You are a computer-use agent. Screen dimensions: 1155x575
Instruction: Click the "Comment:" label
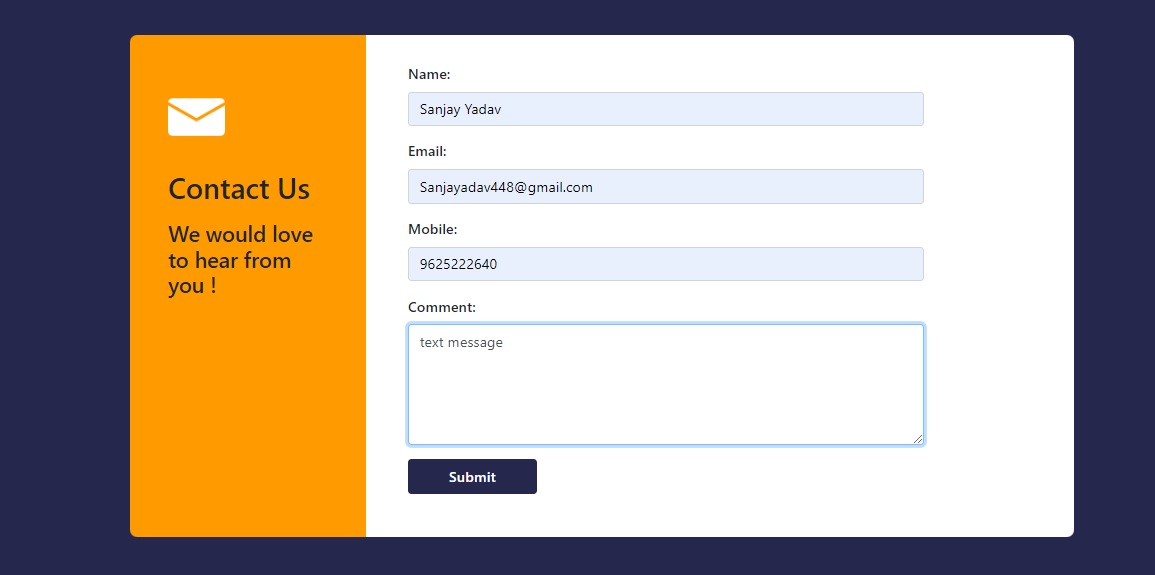pos(441,307)
